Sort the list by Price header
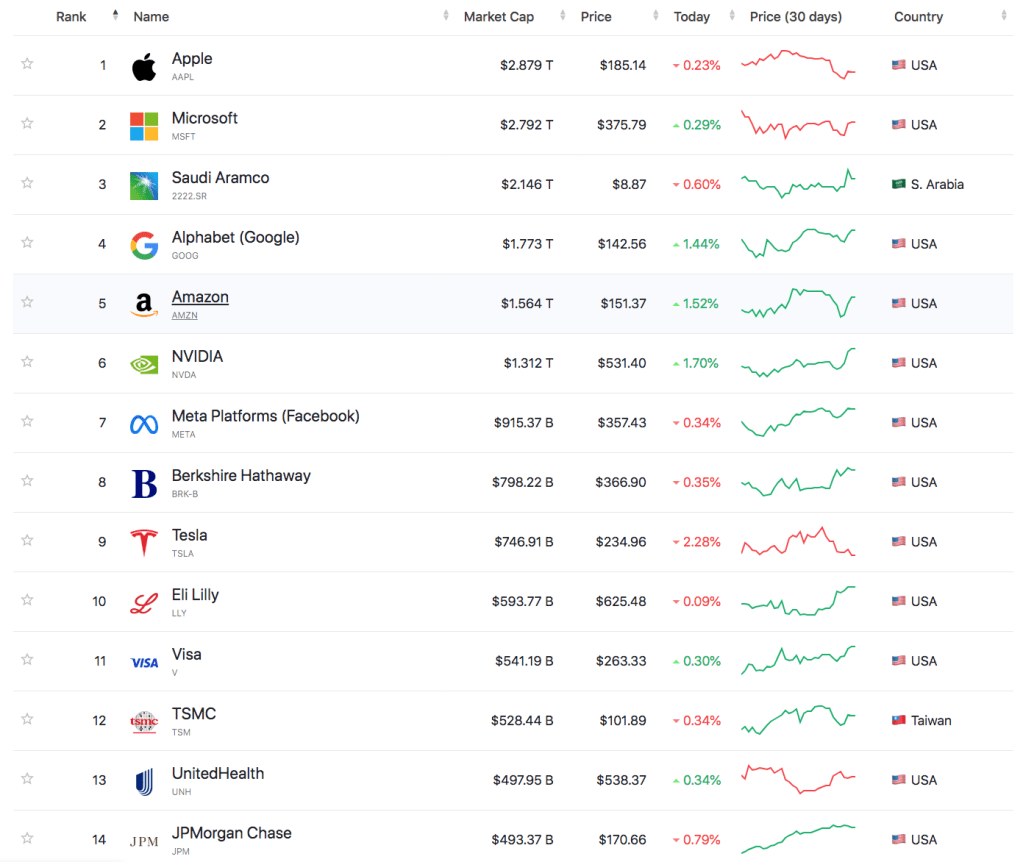This screenshot has height=862, width=1023. tap(596, 17)
